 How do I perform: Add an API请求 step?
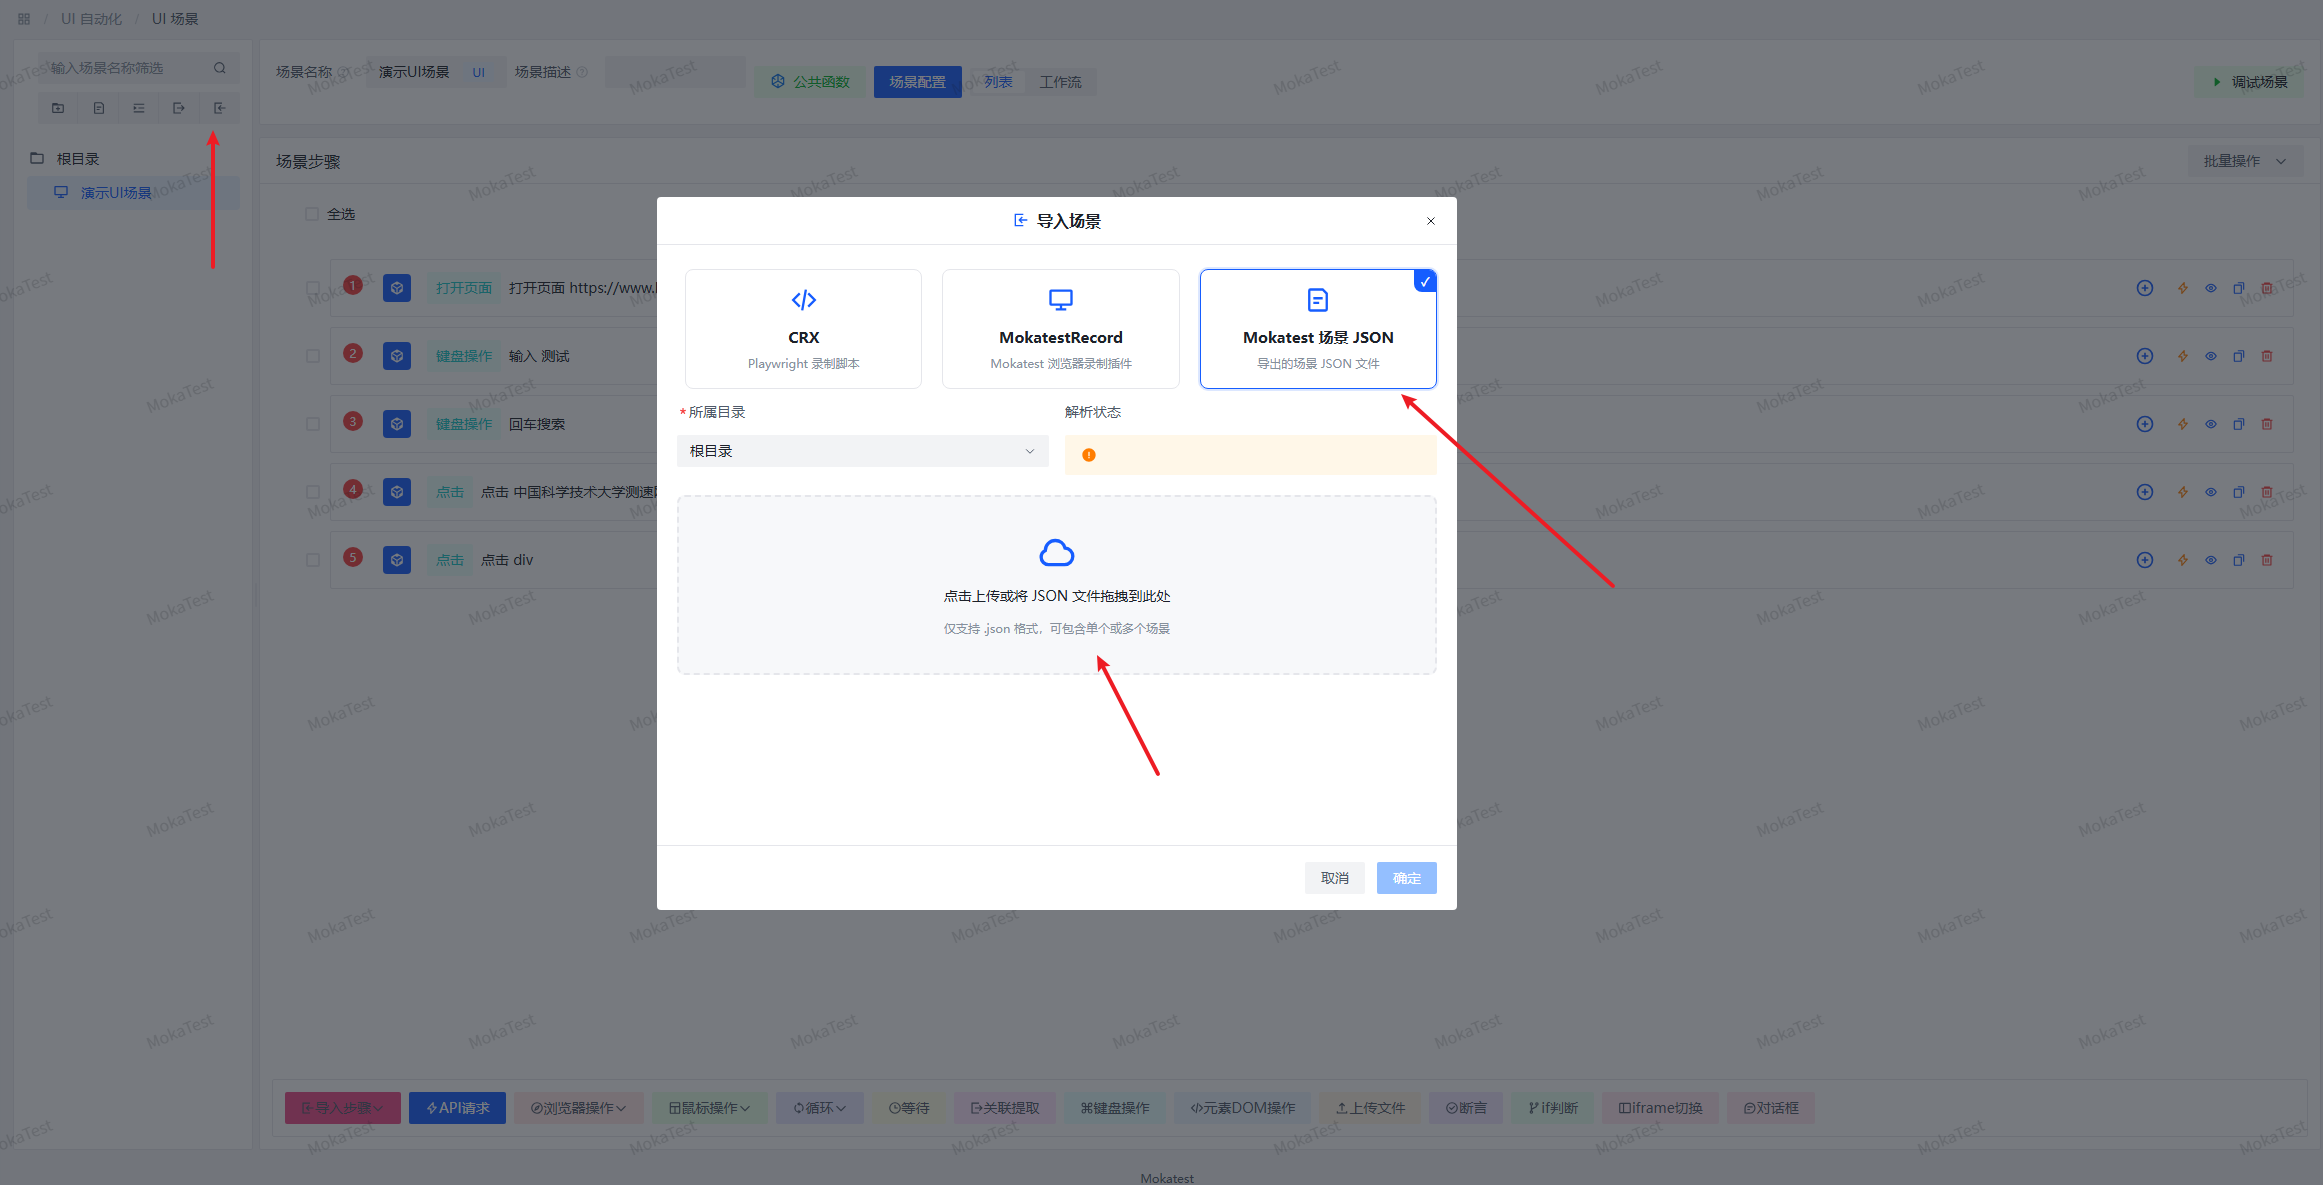pos(457,1108)
